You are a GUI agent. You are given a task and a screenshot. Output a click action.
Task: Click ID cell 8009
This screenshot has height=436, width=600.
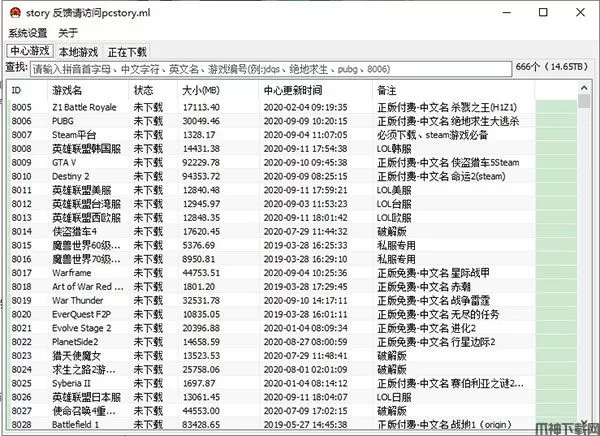point(21,162)
